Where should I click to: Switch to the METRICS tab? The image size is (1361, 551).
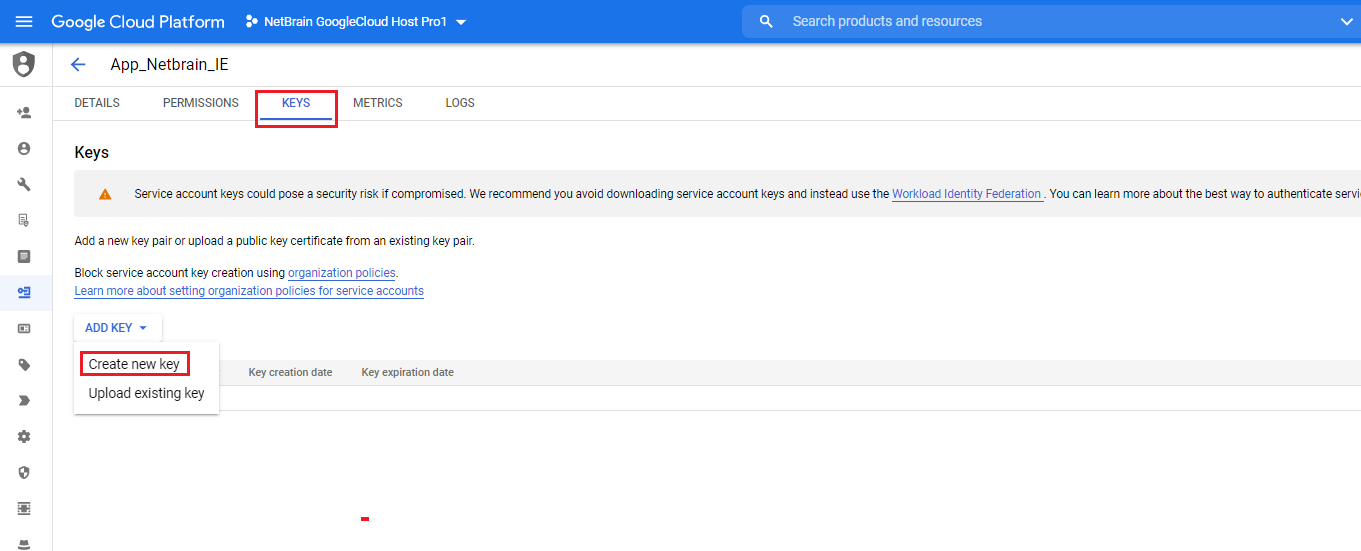[x=378, y=103]
